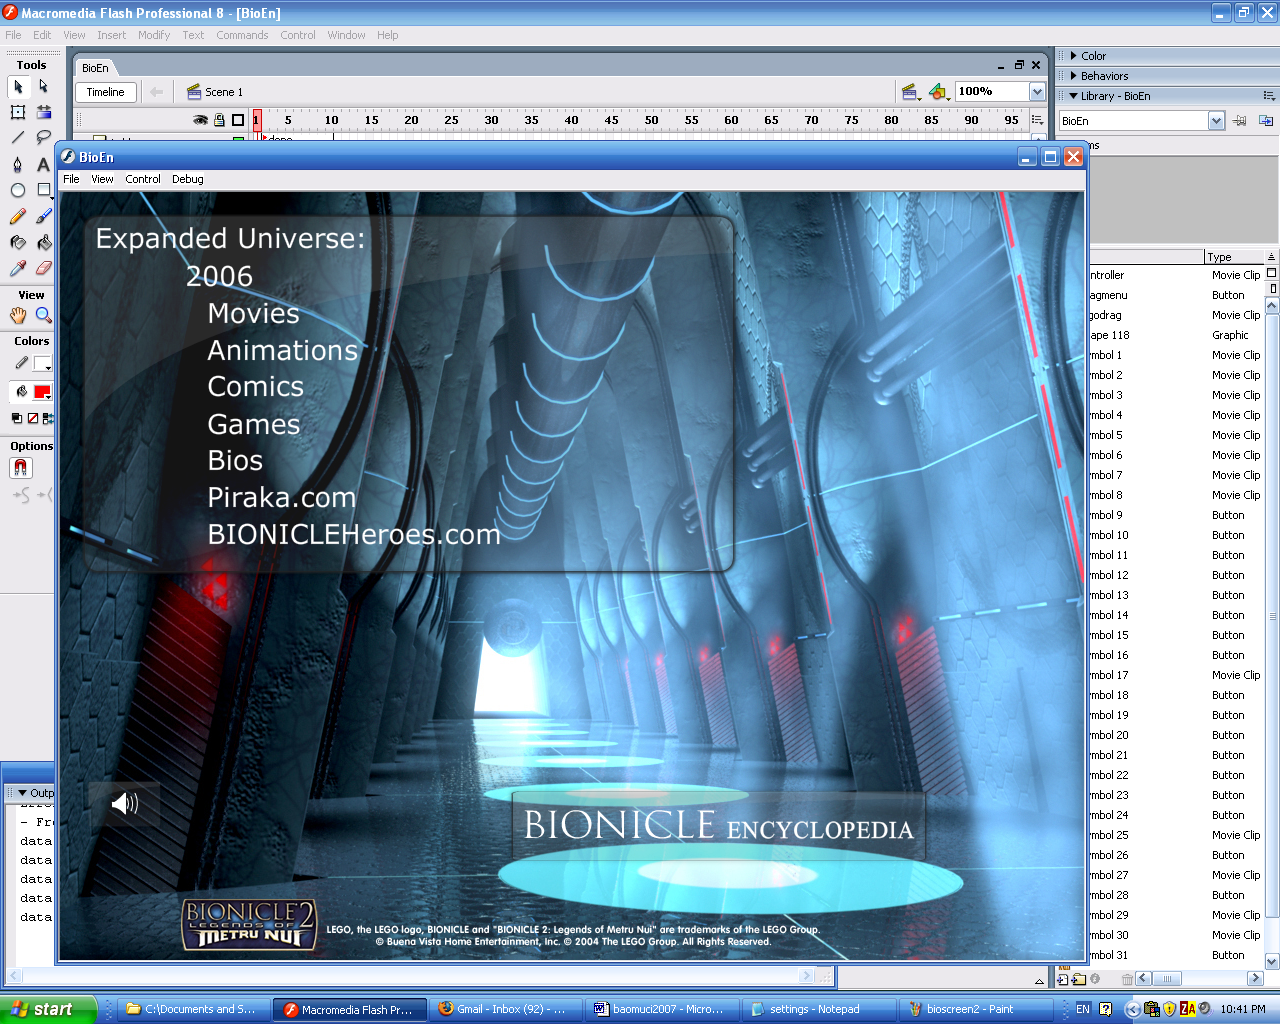Open the Control menu in the BioEn player
Screen dimensions: 1280x1024
142,179
